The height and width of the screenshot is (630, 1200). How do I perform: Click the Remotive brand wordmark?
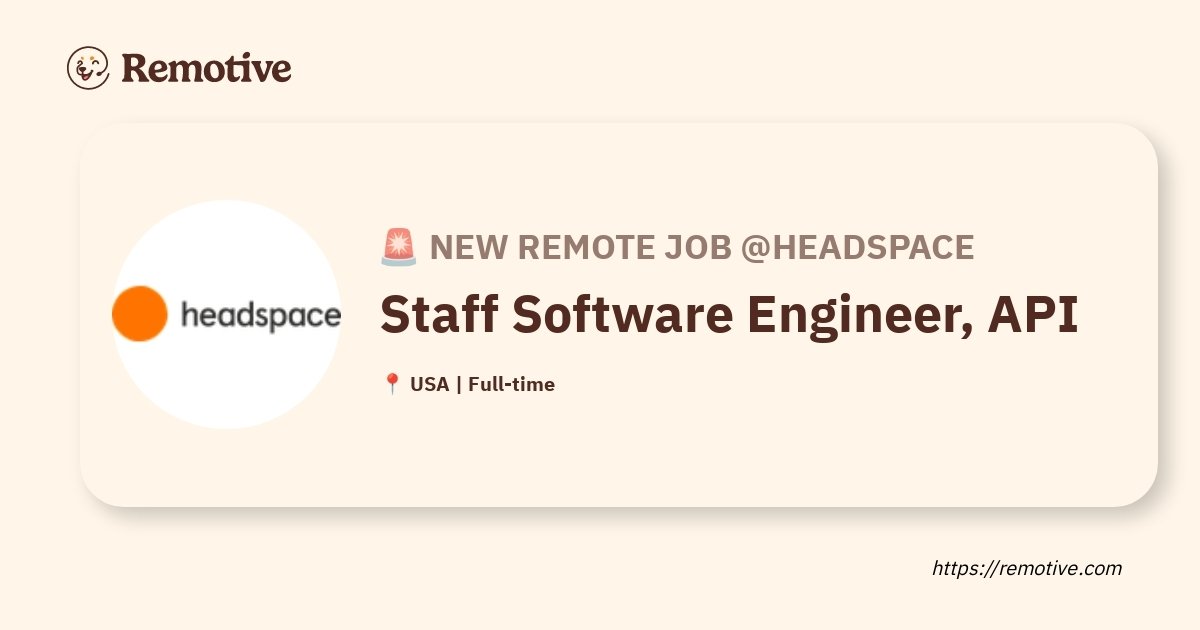pos(207,68)
